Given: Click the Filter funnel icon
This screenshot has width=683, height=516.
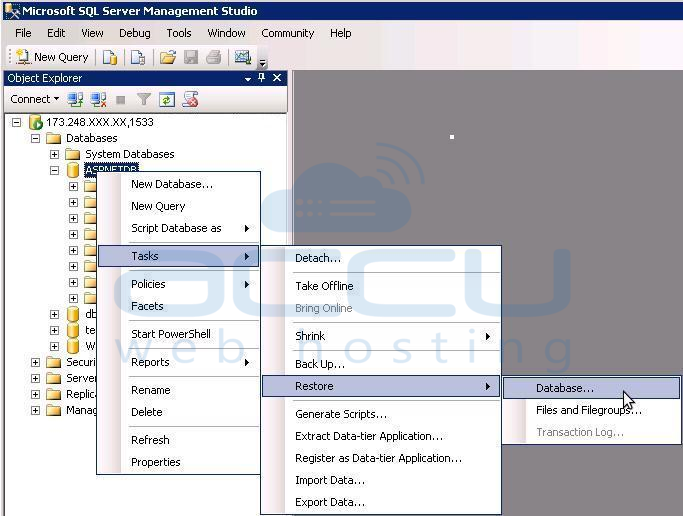Looking at the screenshot, I should (x=143, y=100).
